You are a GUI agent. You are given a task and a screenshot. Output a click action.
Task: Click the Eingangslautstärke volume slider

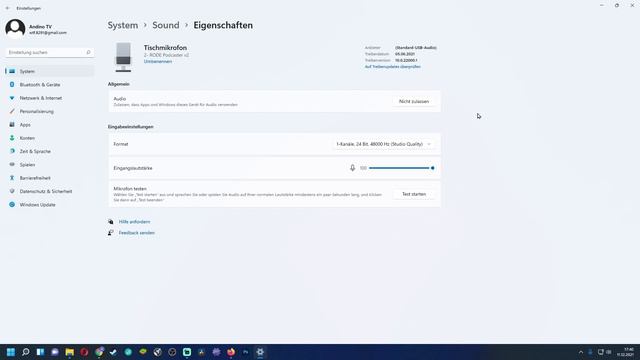[x=401, y=168]
